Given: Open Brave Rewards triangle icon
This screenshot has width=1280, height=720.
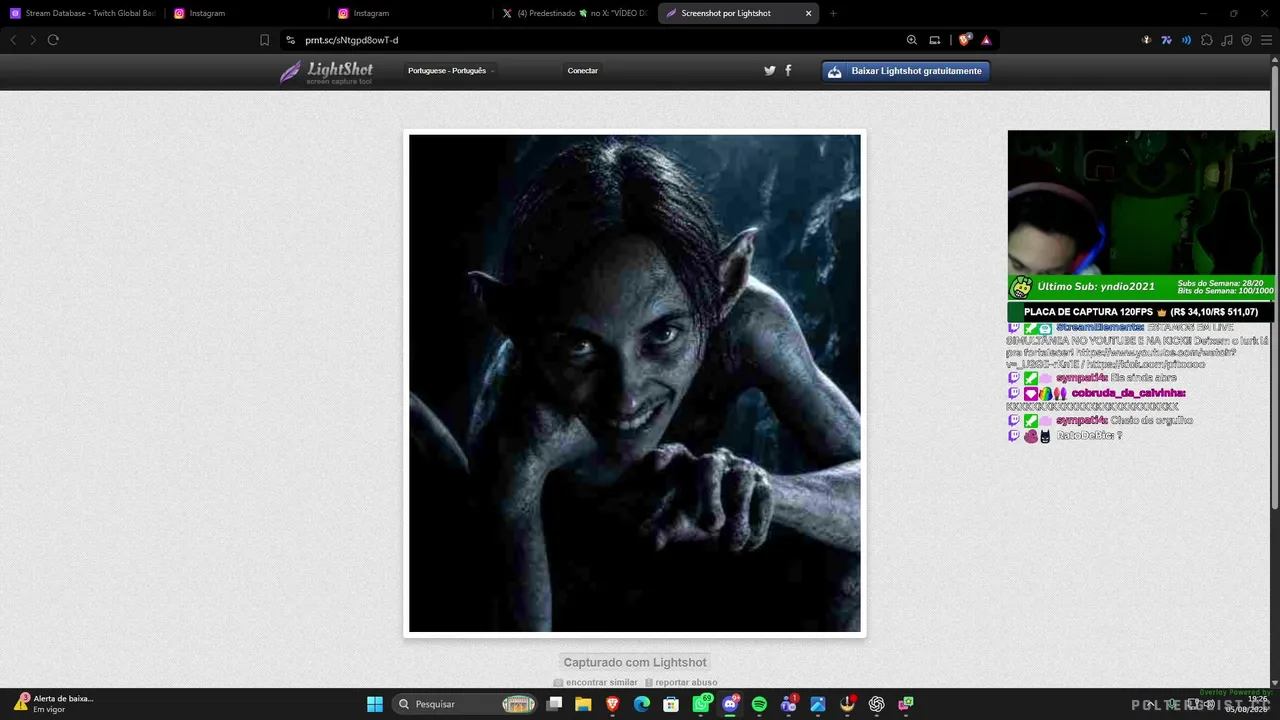Looking at the screenshot, I should pos(986,40).
